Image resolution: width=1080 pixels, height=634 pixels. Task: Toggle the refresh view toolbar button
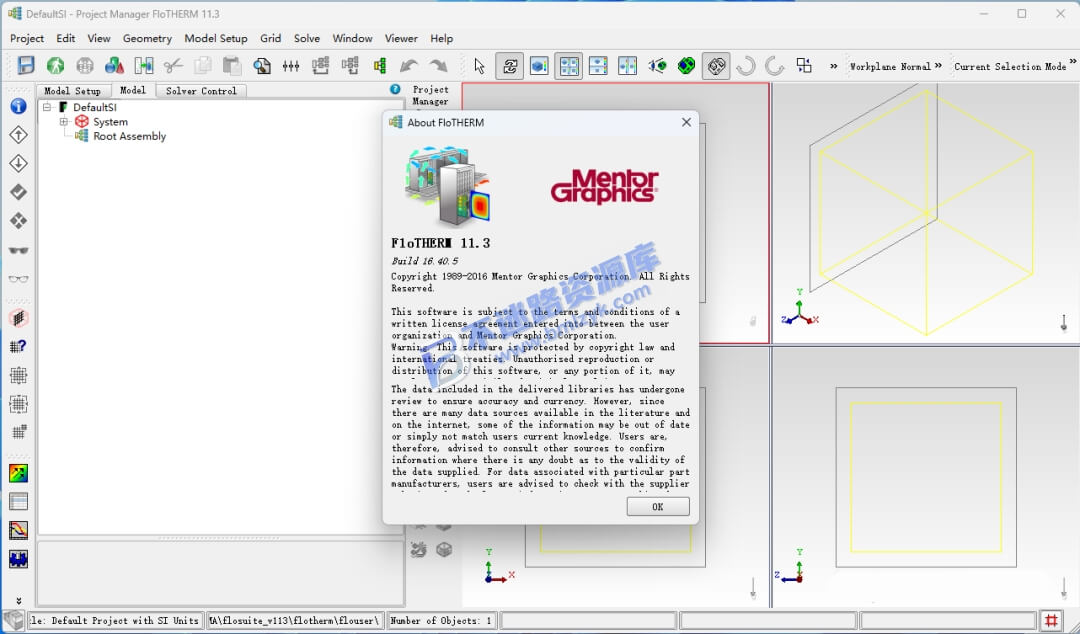point(510,66)
